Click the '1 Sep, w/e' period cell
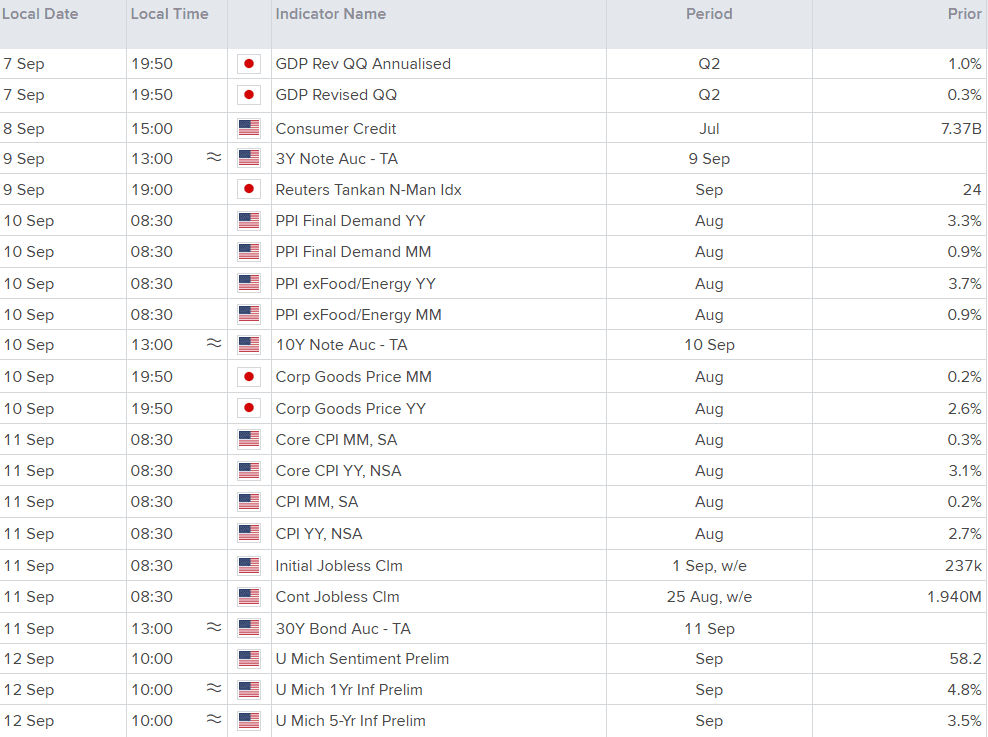This screenshot has width=988, height=737. click(709, 566)
